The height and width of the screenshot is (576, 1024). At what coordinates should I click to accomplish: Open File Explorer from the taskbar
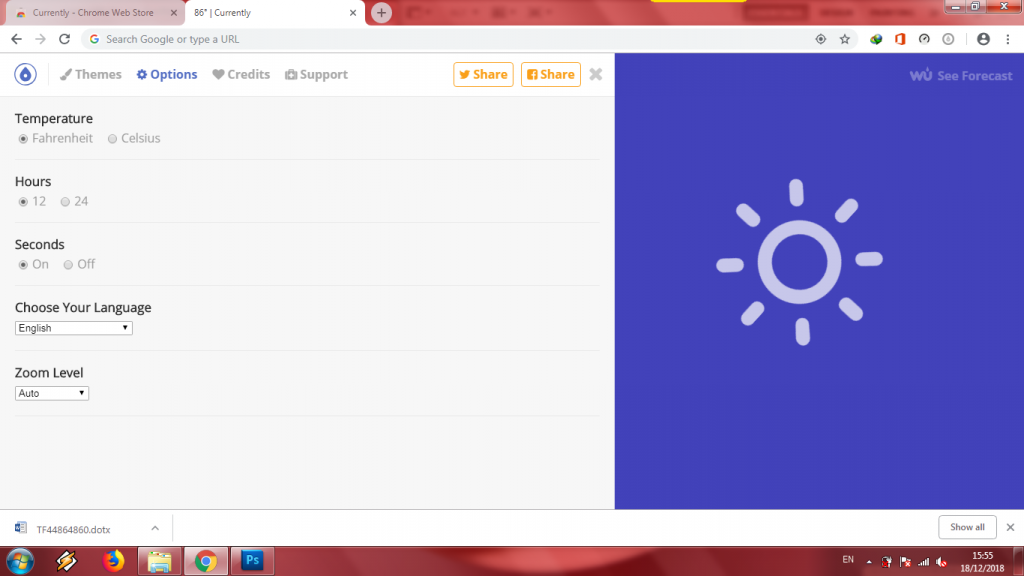159,561
